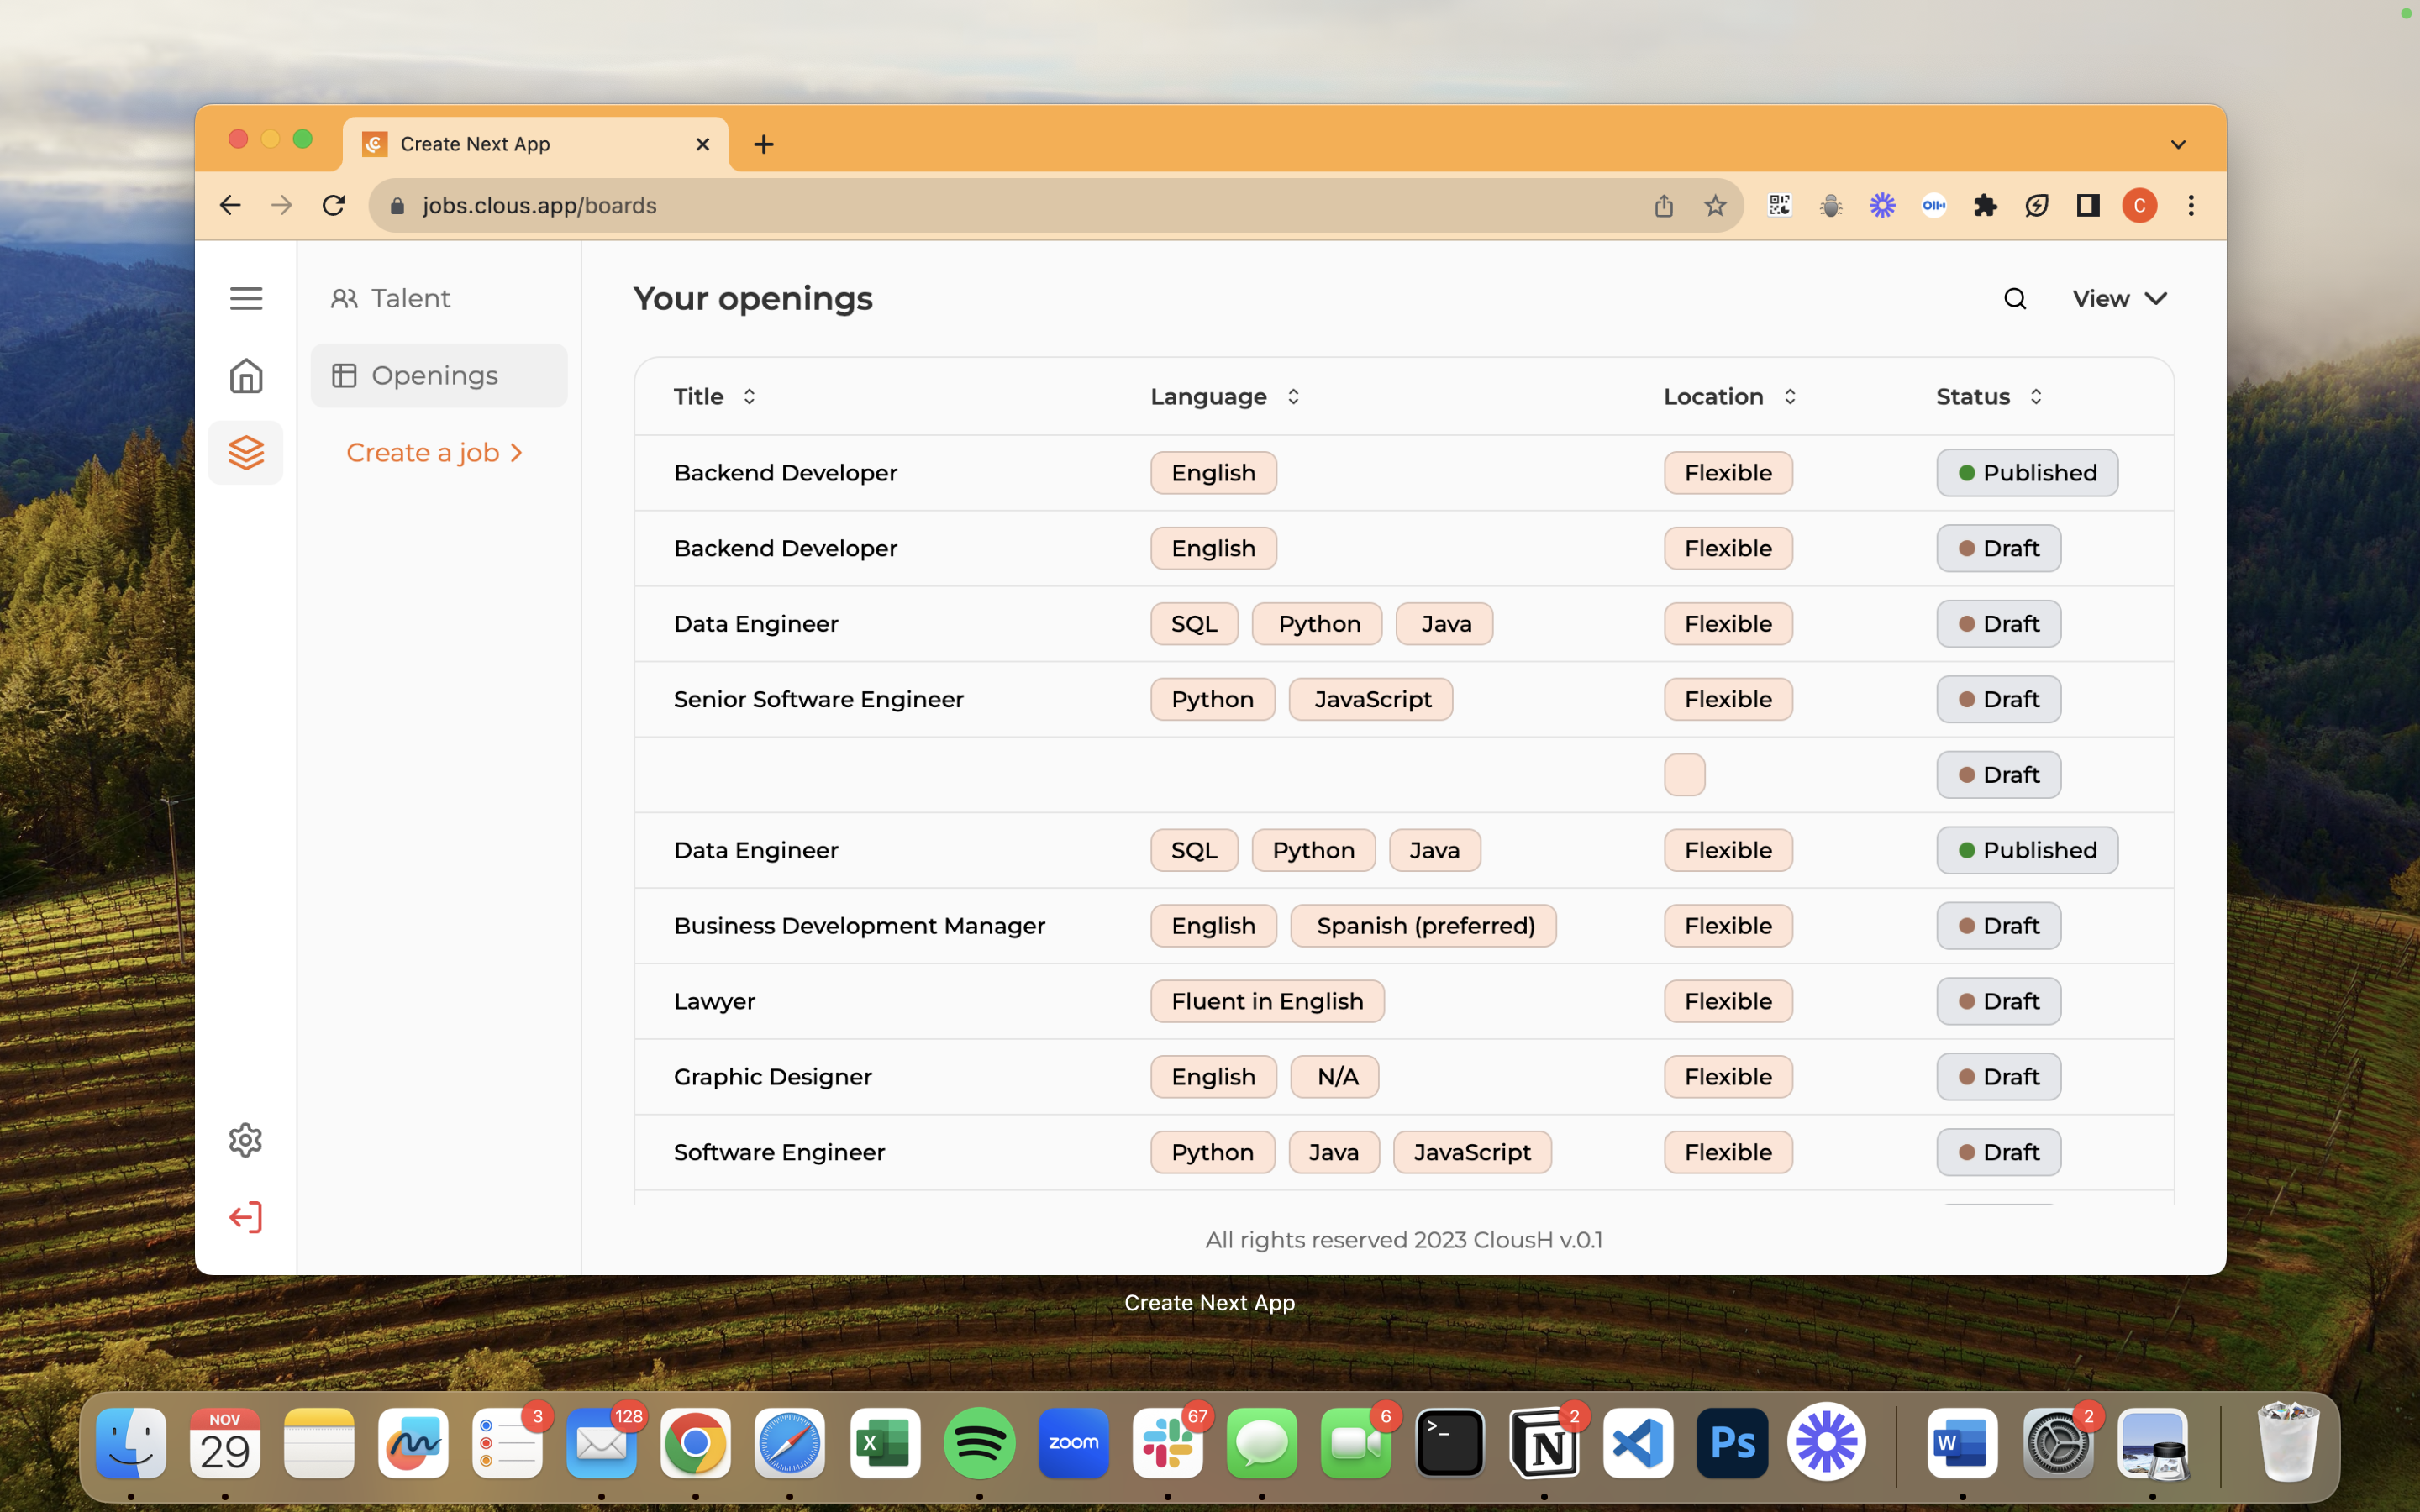2420x1512 pixels.
Task: Click the empty location swatch in blank row
Action: click(1684, 775)
